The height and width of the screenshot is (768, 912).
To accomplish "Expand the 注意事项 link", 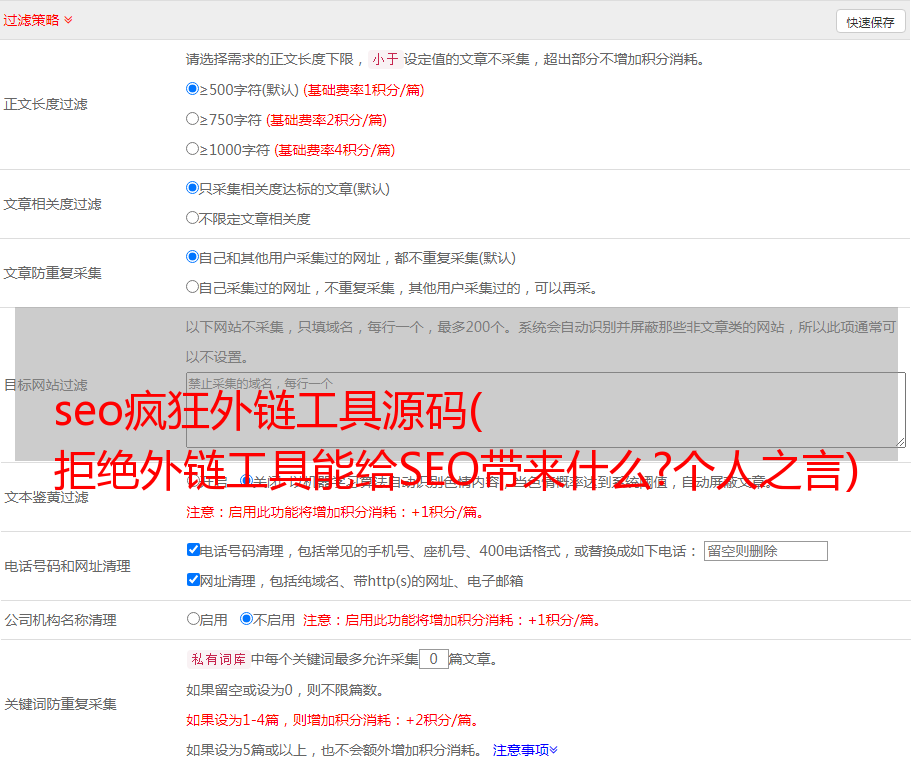I will (x=525, y=750).
